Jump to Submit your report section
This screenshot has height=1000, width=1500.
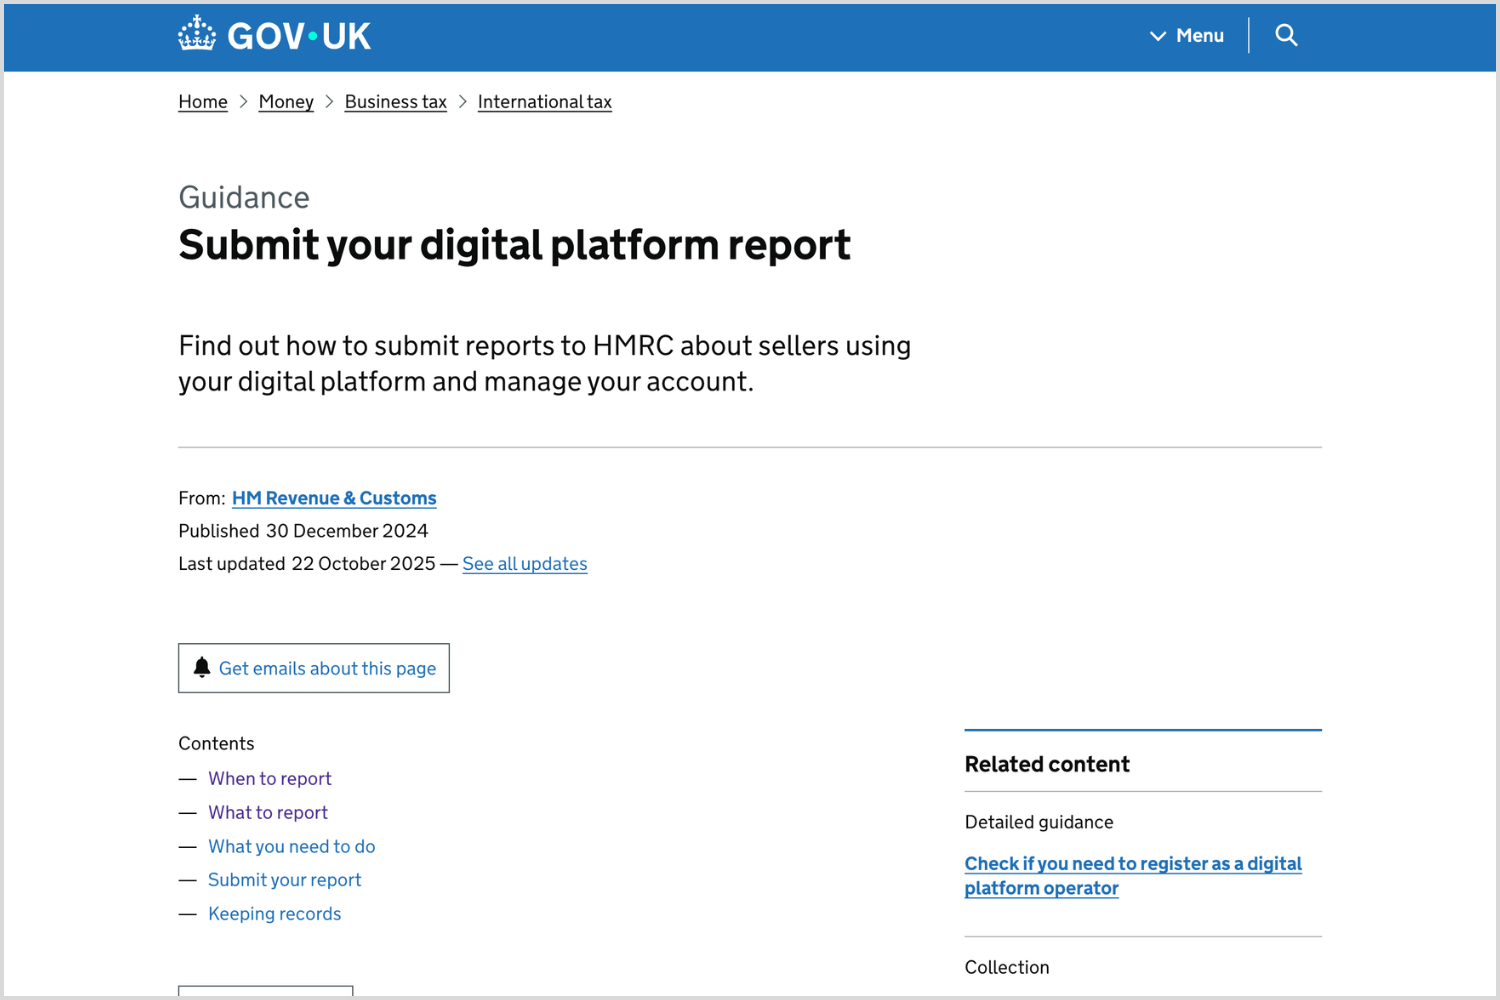tap(285, 880)
